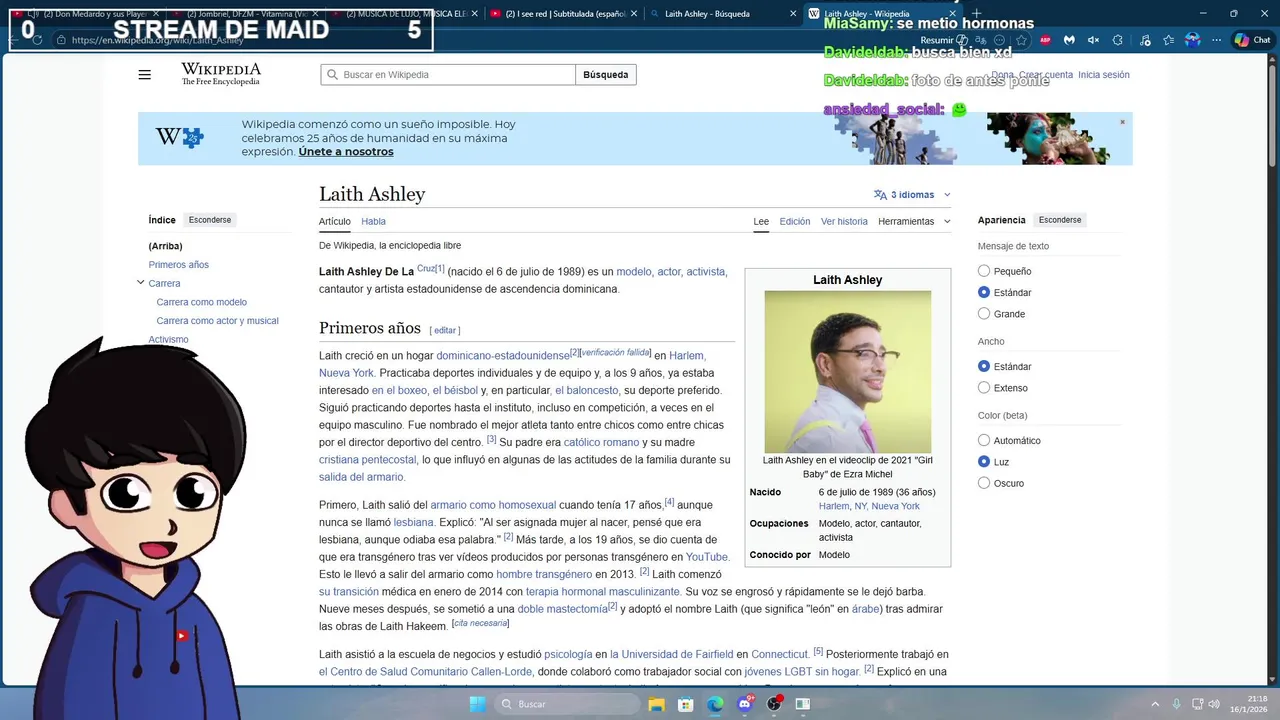Open the media control music note icon
Image resolution: width=1280 pixels, height=720 pixels.
(x=1145, y=40)
